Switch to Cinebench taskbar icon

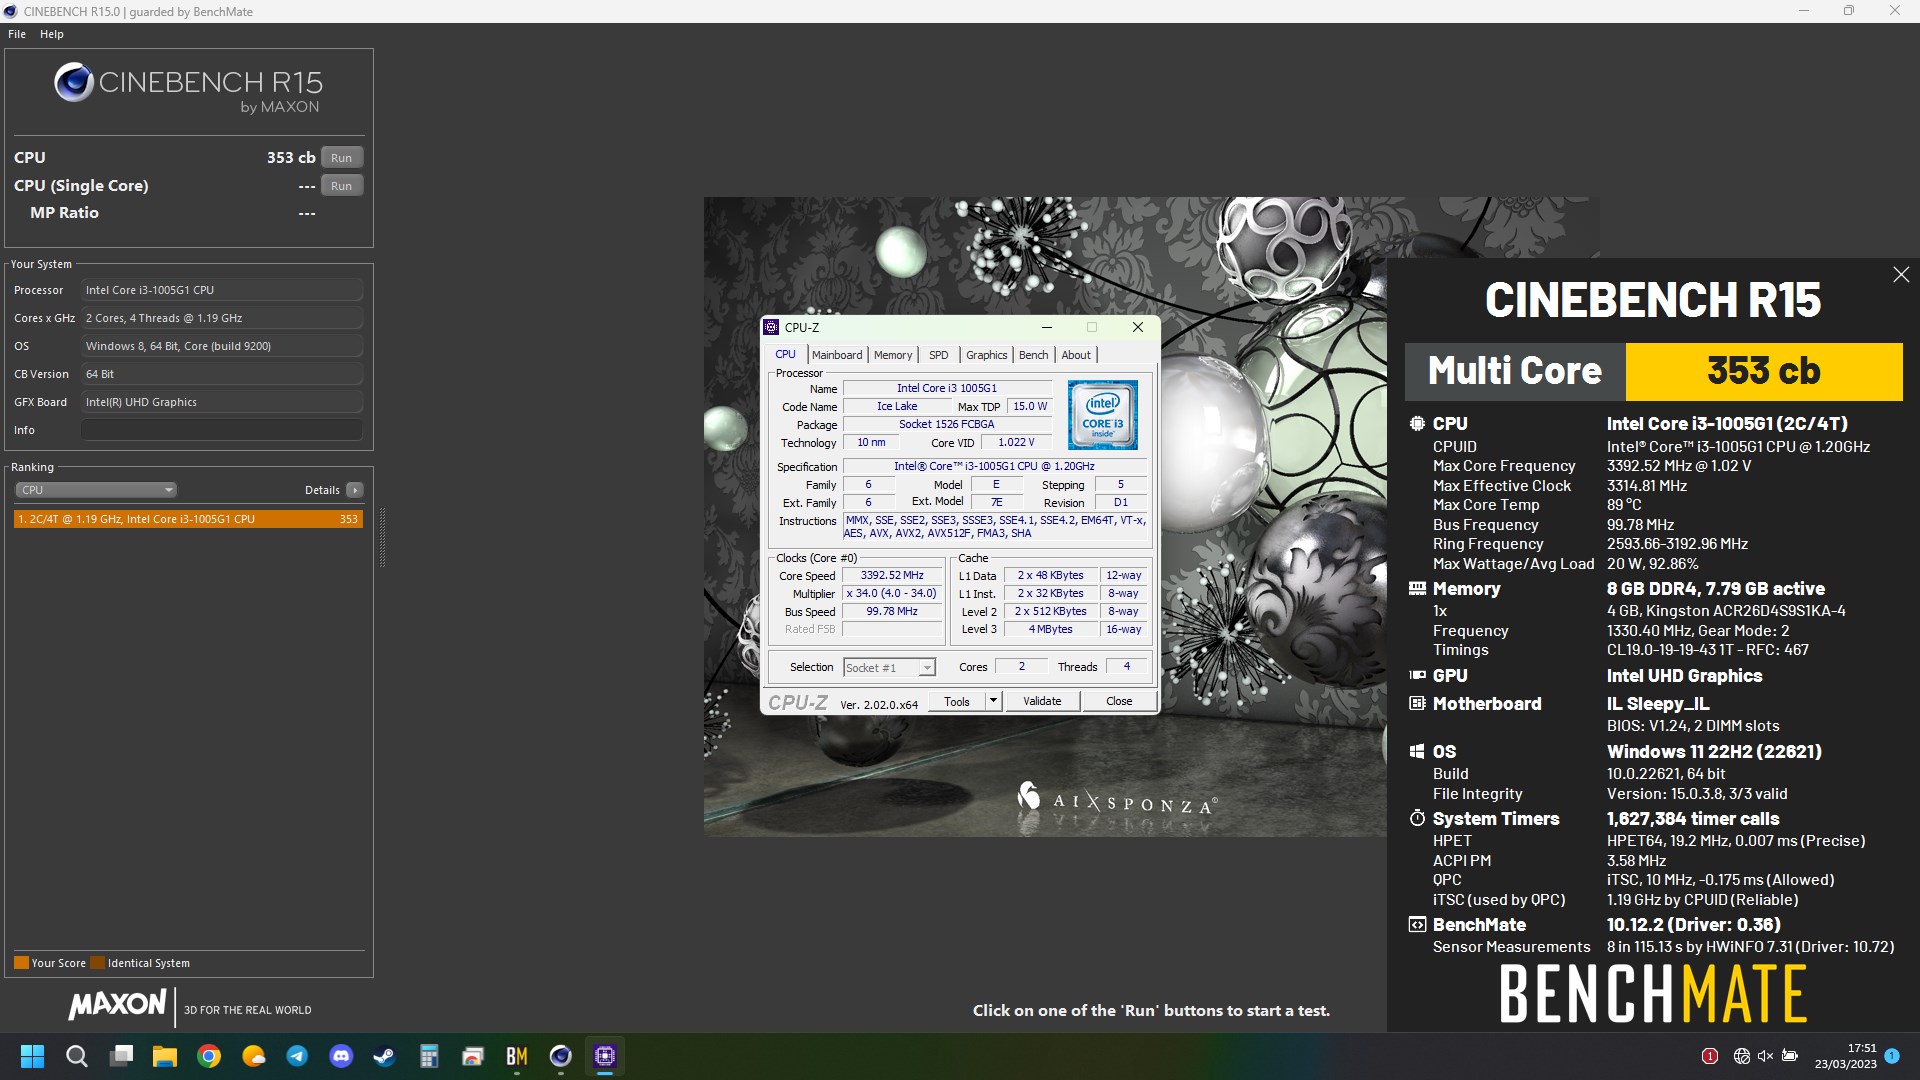[561, 1056]
